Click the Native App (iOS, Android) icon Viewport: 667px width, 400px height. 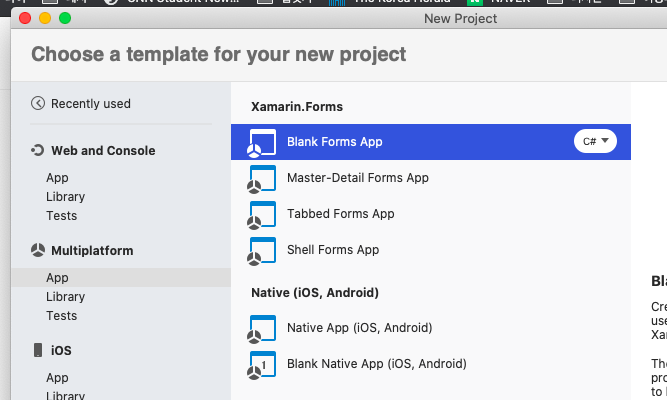point(262,329)
